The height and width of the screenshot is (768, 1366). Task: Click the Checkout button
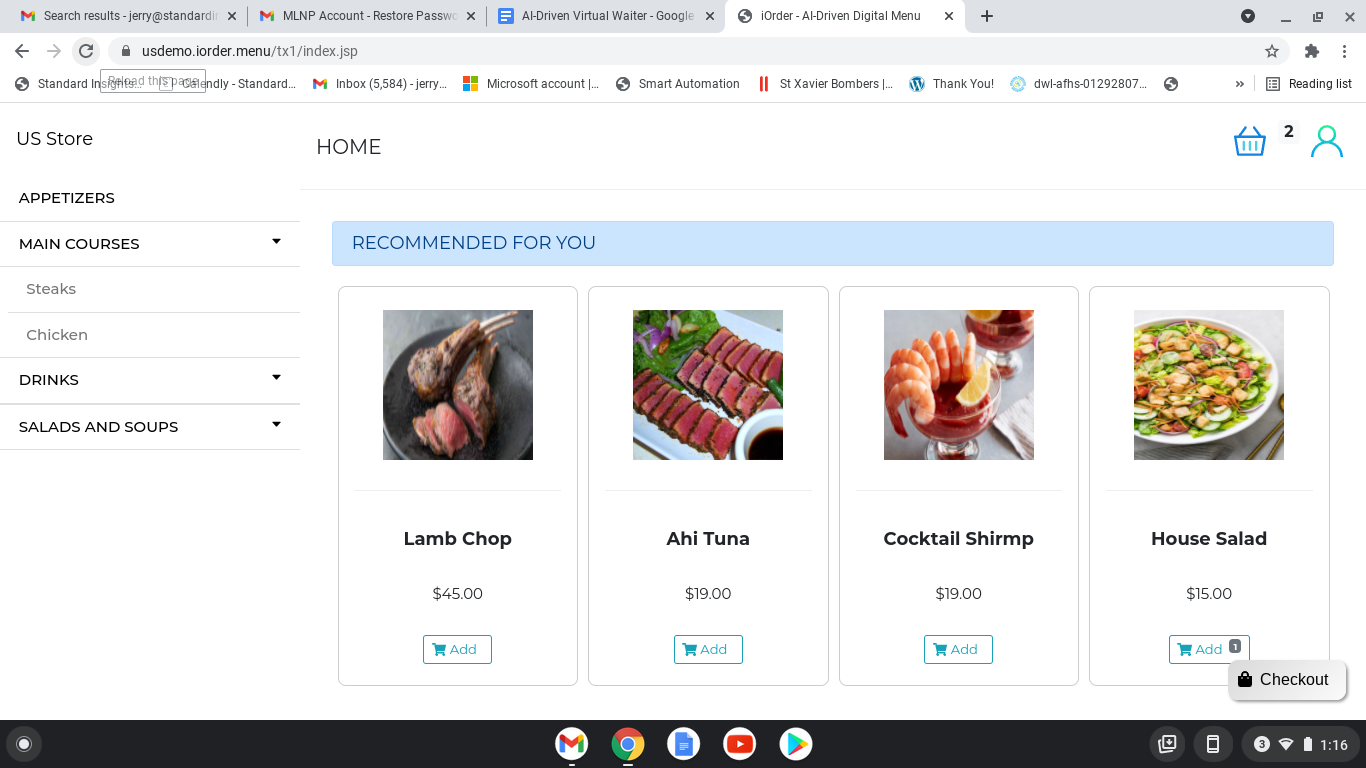point(1287,680)
